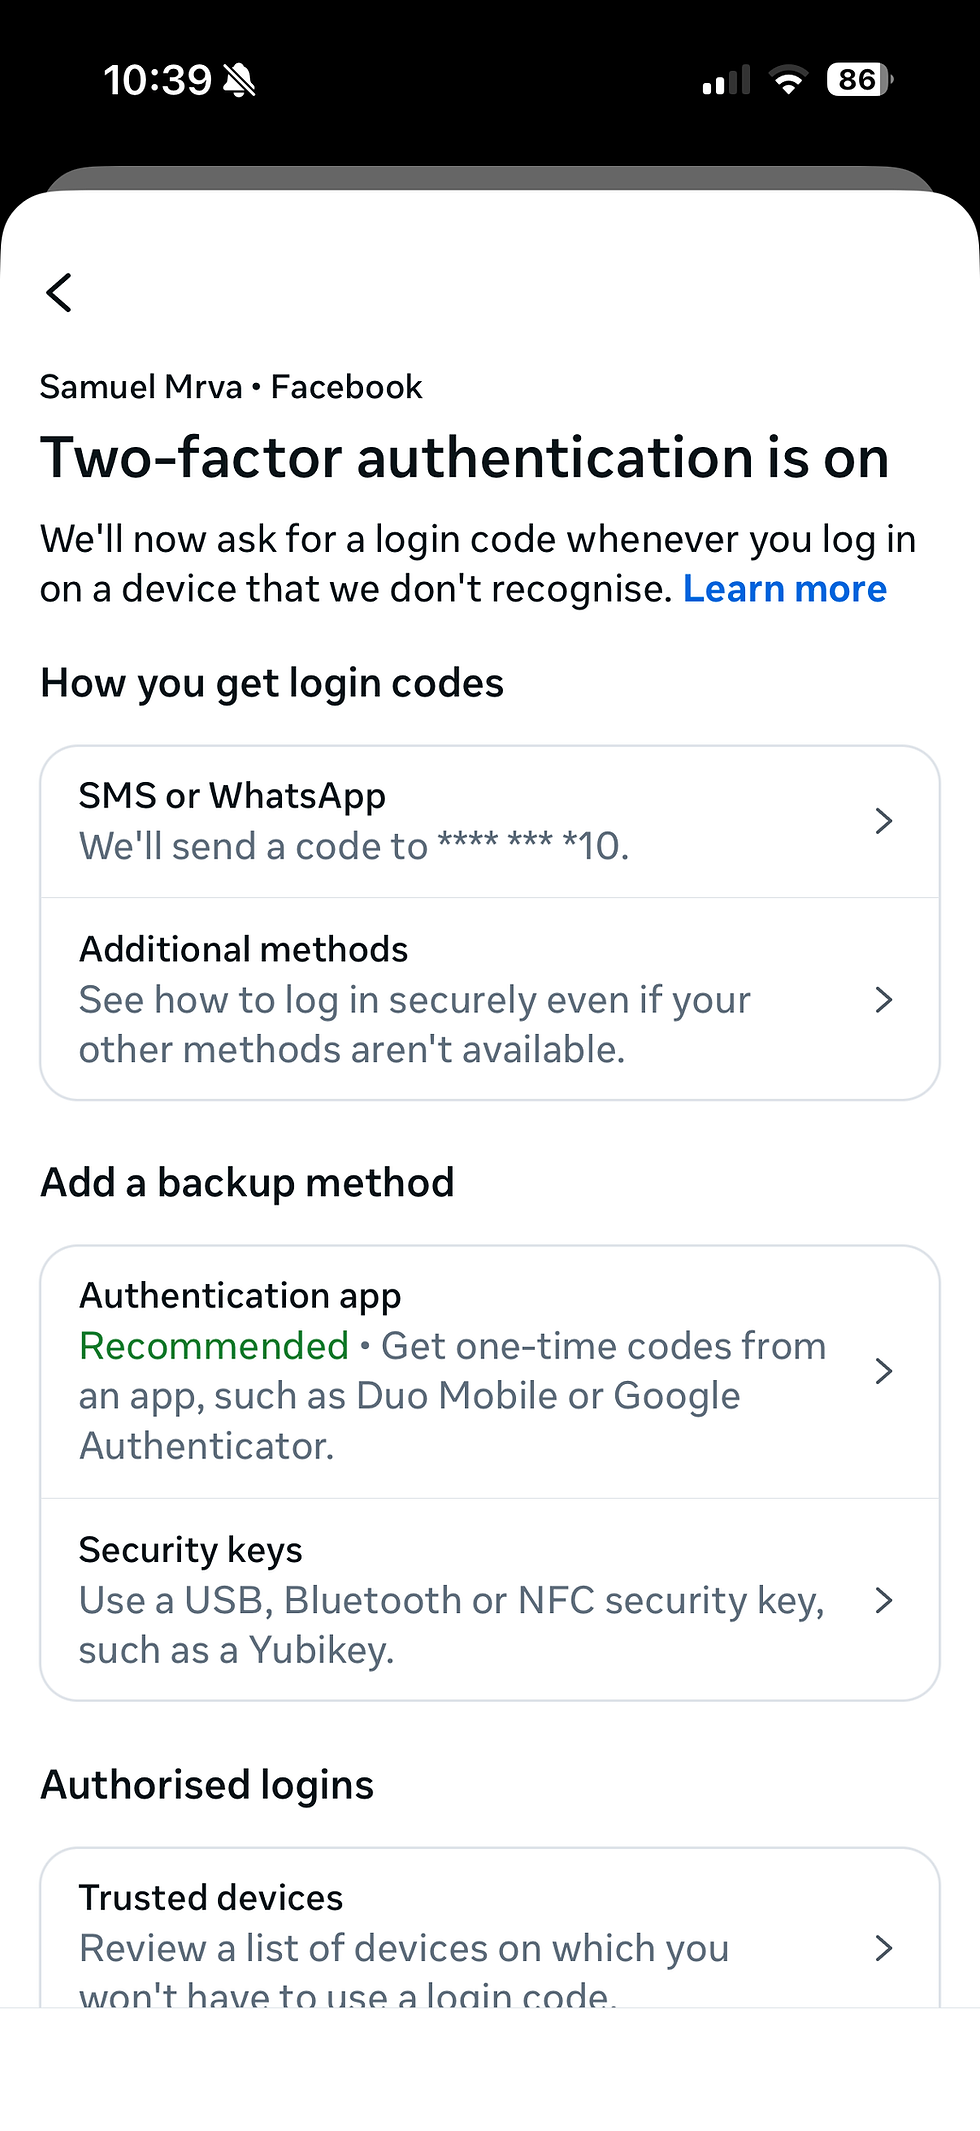Open Security keys to add a Yubikey
This screenshot has width=980, height=2131.
450,1600
